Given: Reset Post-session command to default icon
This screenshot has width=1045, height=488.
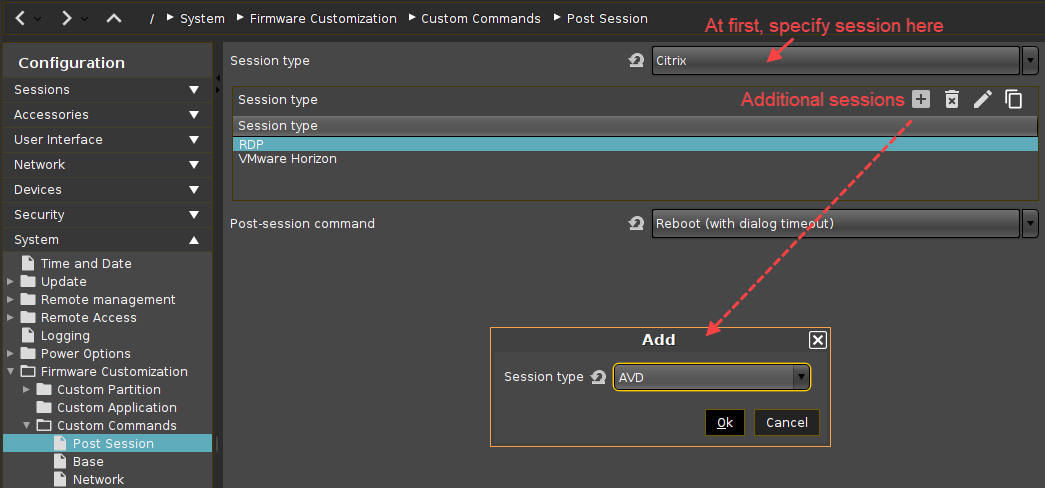Looking at the screenshot, I should tap(636, 224).
